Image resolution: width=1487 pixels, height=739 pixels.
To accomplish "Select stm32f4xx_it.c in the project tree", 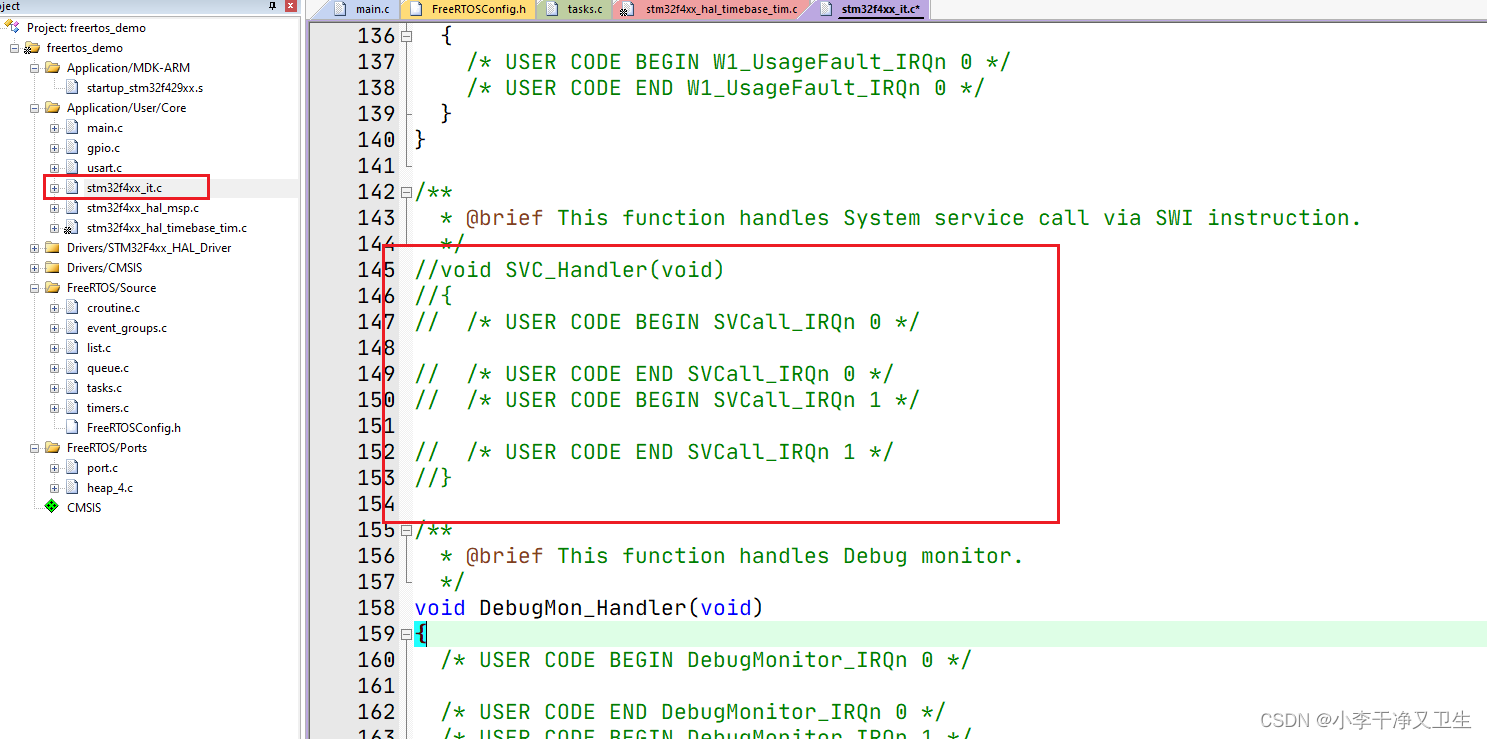I will coord(124,187).
